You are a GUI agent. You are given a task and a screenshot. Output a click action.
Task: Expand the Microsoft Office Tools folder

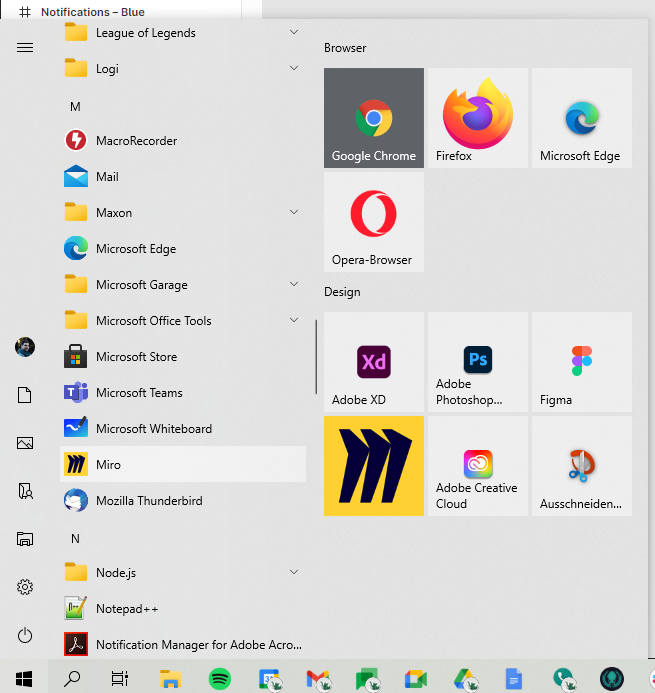pyautogui.click(x=183, y=321)
